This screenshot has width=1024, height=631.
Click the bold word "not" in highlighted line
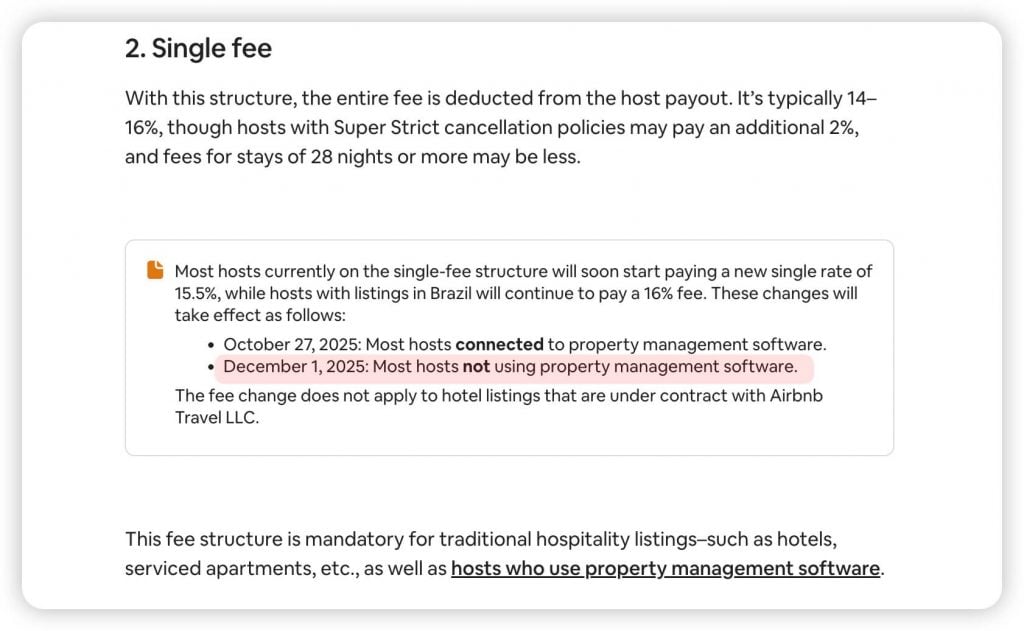coord(476,366)
